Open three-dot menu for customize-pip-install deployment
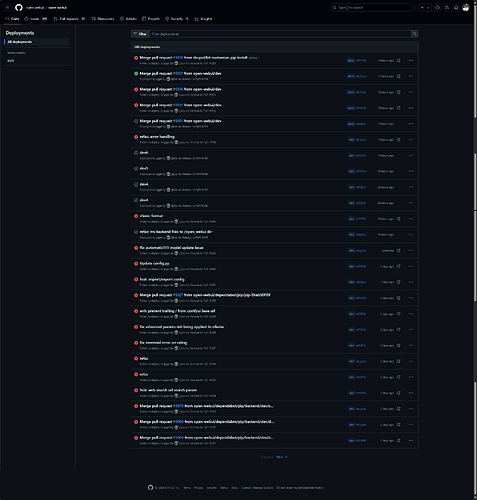The image size is (477, 500). [x=411, y=60]
